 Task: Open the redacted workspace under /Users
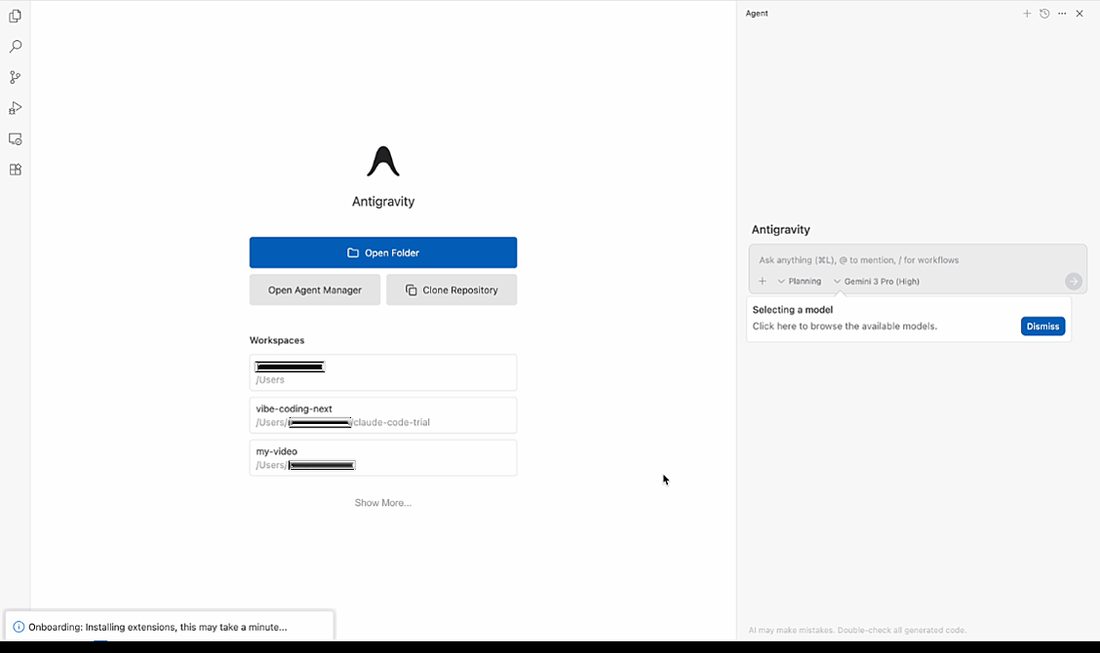[x=383, y=372]
